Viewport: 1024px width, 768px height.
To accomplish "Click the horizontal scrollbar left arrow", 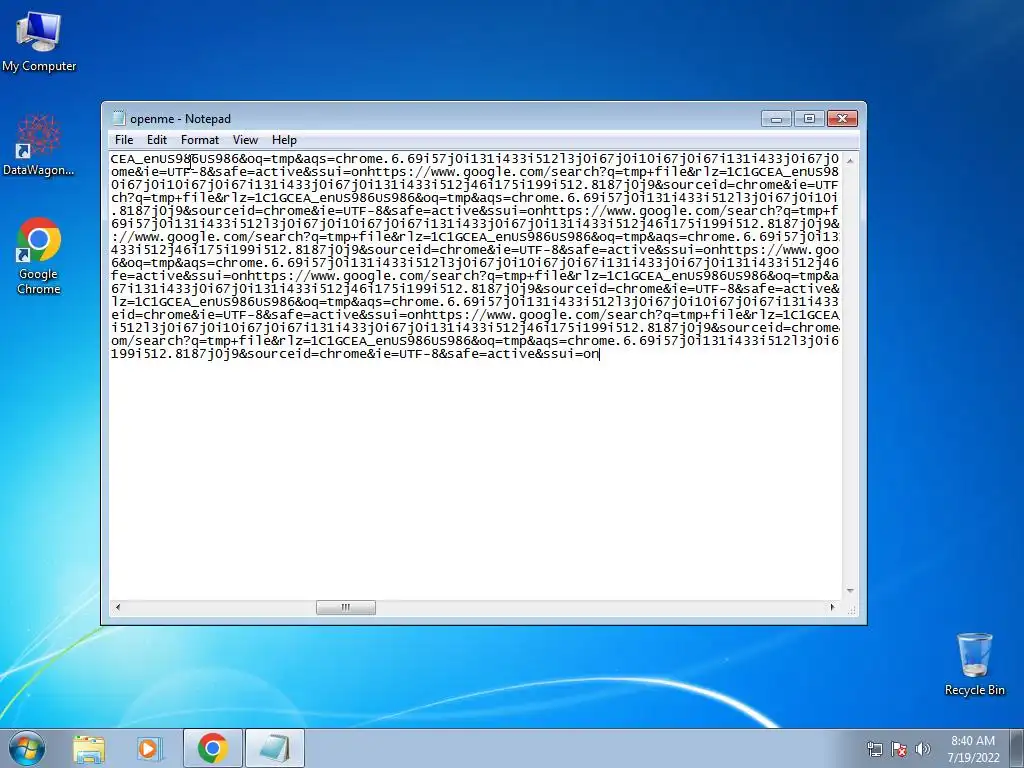I will [118, 607].
